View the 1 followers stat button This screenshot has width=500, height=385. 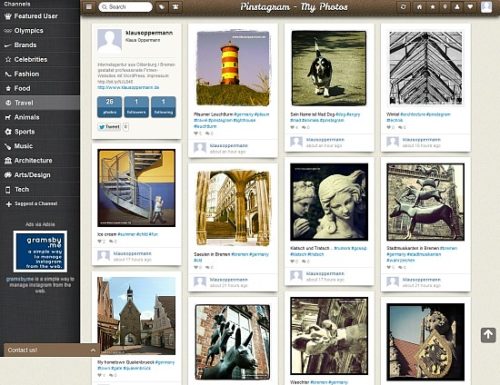point(136,107)
